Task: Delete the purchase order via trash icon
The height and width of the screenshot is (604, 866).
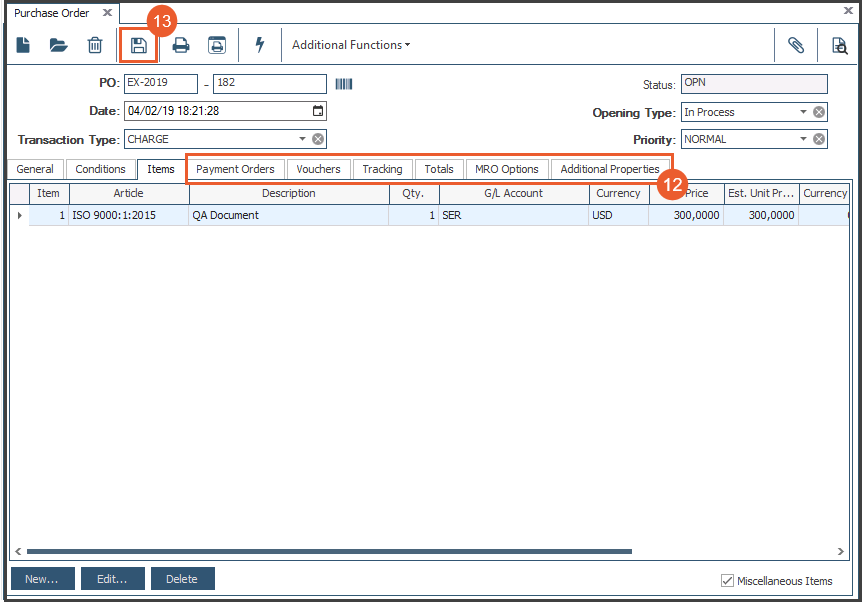Action: point(95,45)
